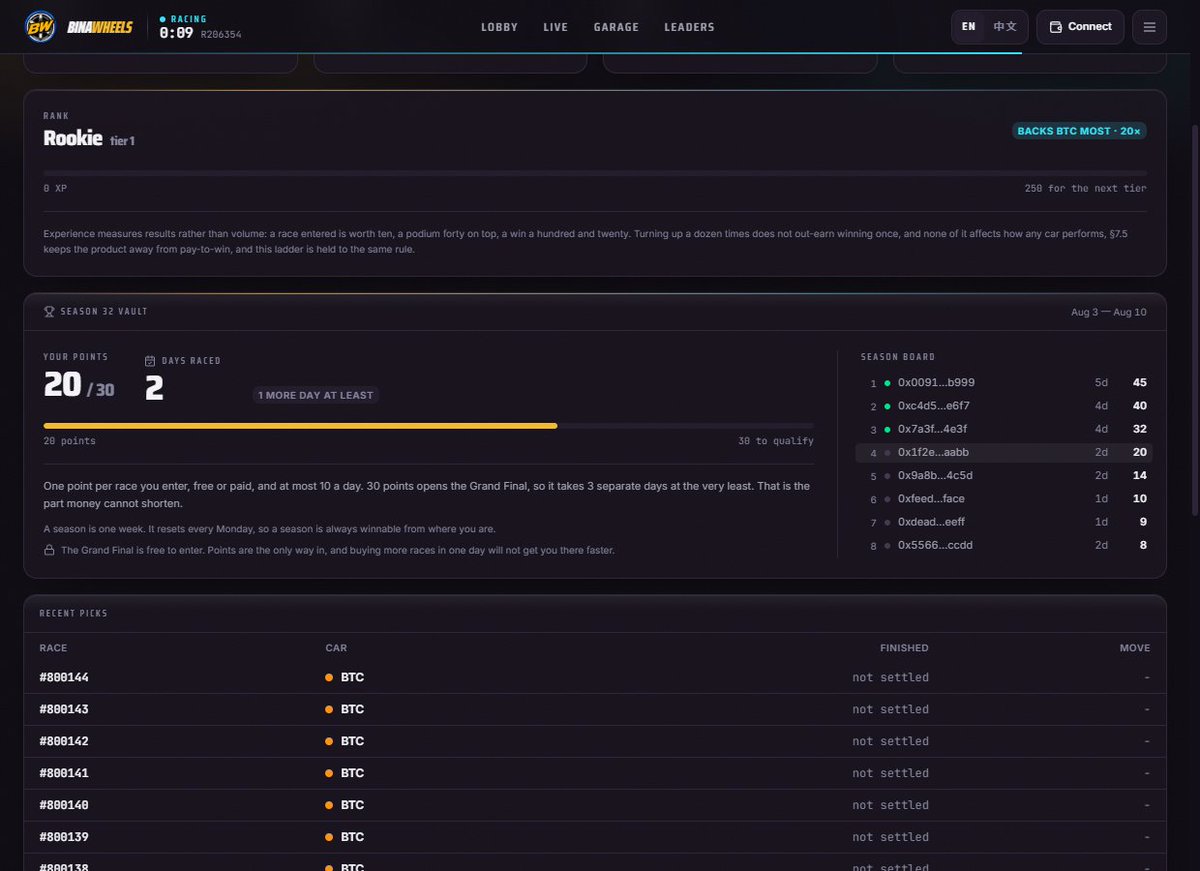Select season board entry 0x9a8b…4c5d
The height and width of the screenshot is (871, 1200).
(1004, 475)
